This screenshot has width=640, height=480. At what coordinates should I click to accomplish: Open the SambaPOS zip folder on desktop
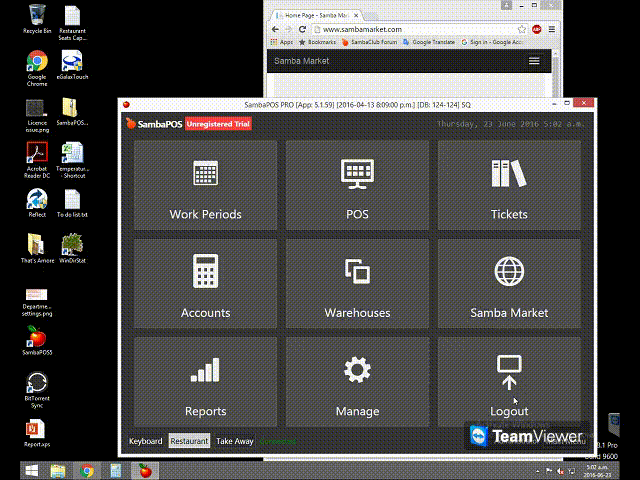click(x=72, y=111)
